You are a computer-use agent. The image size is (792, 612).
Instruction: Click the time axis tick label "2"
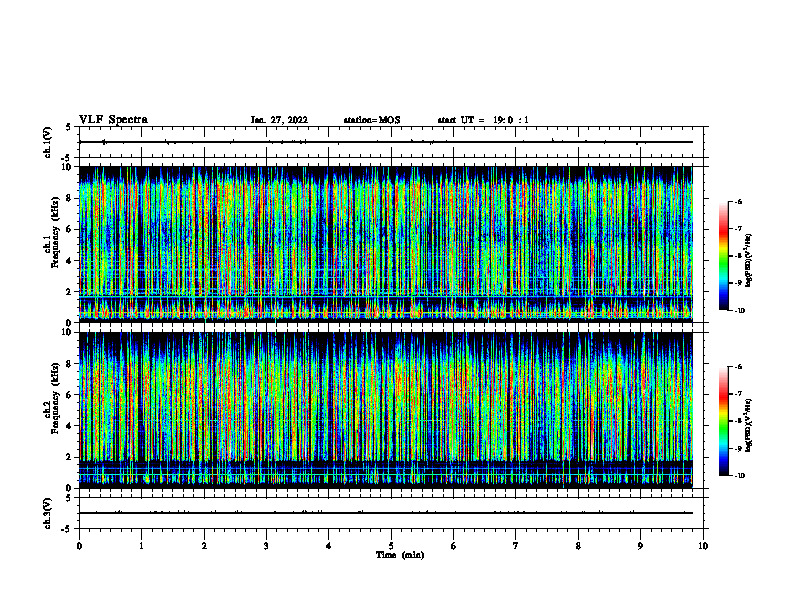[204, 546]
